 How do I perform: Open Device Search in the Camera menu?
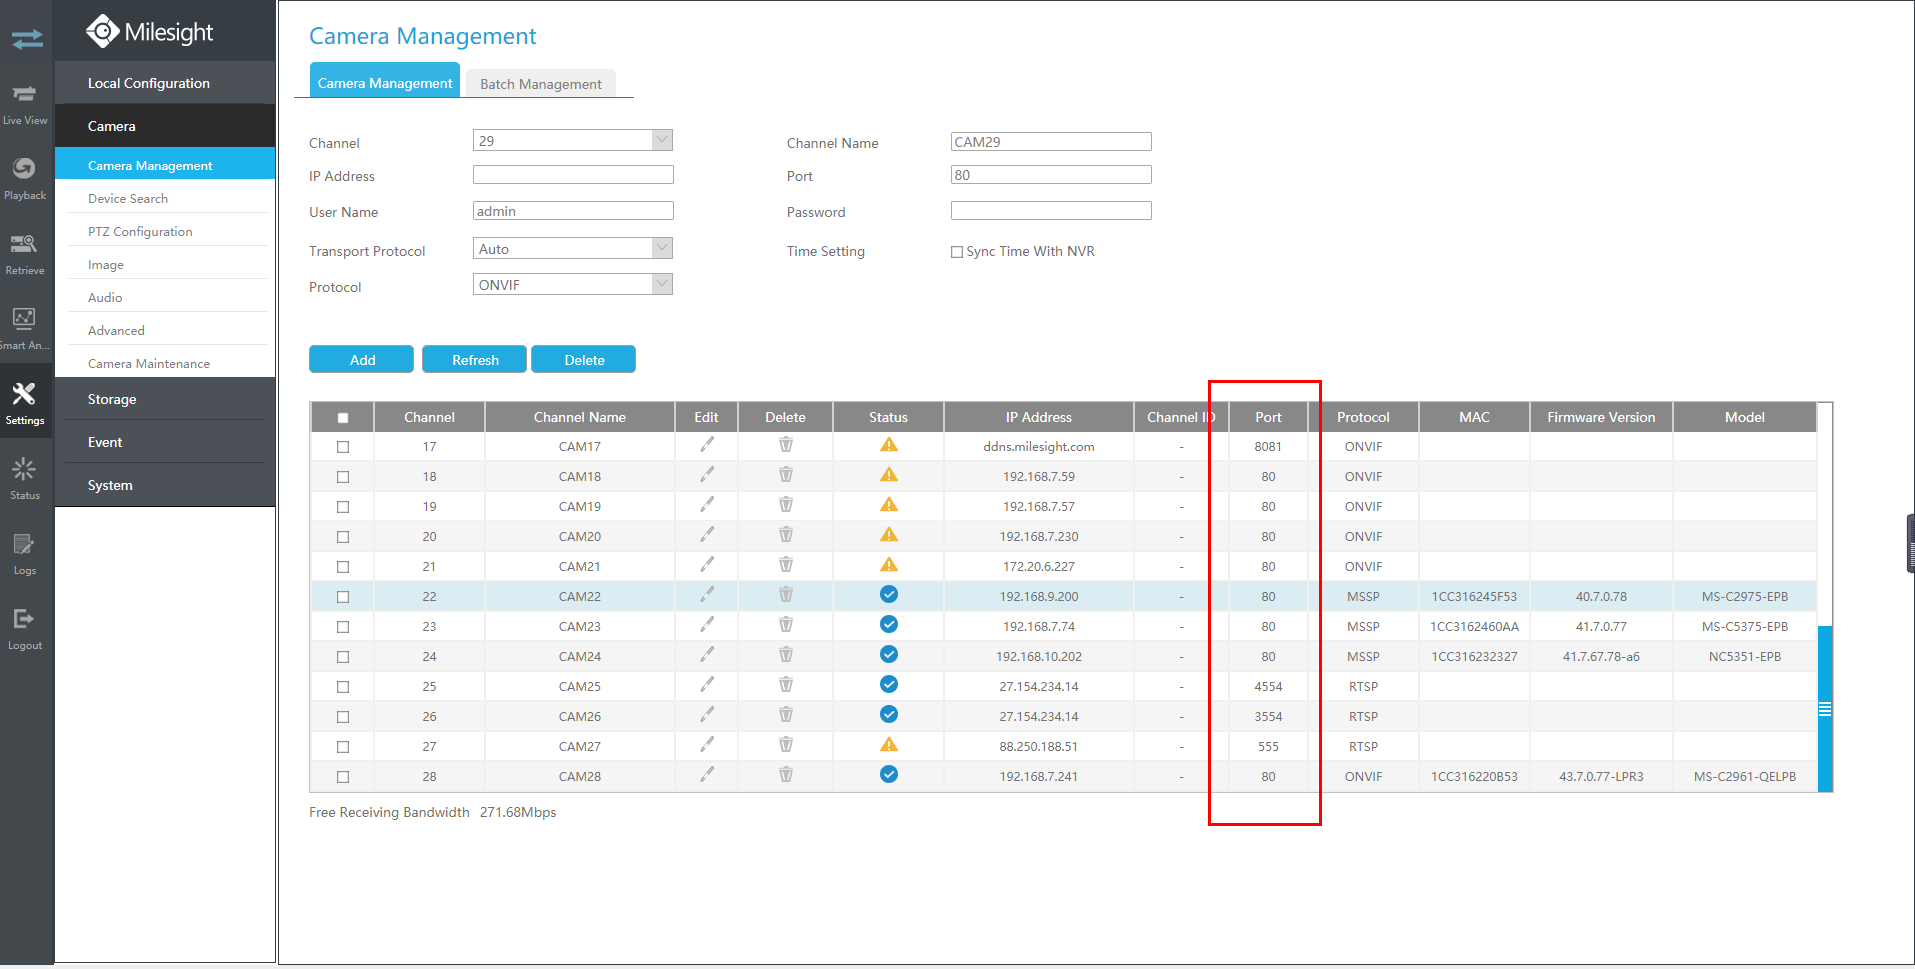pos(128,198)
